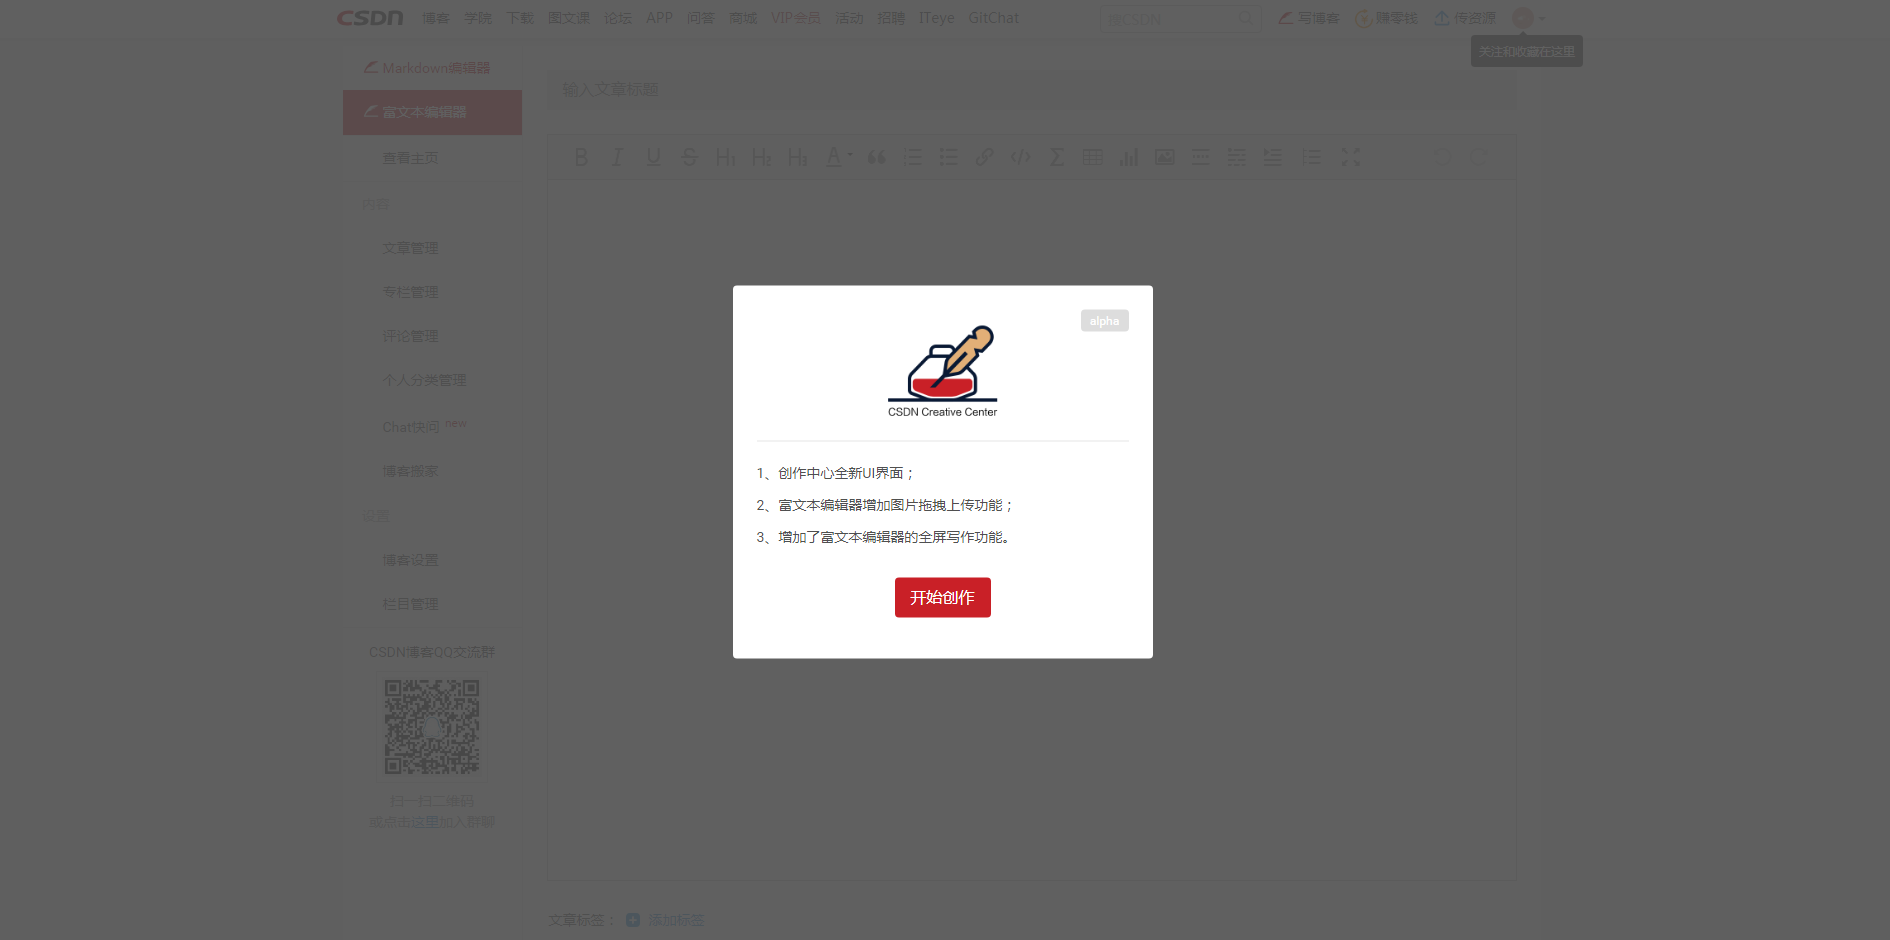Click the QQ group QR code image
1890x940 pixels.
click(432, 727)
